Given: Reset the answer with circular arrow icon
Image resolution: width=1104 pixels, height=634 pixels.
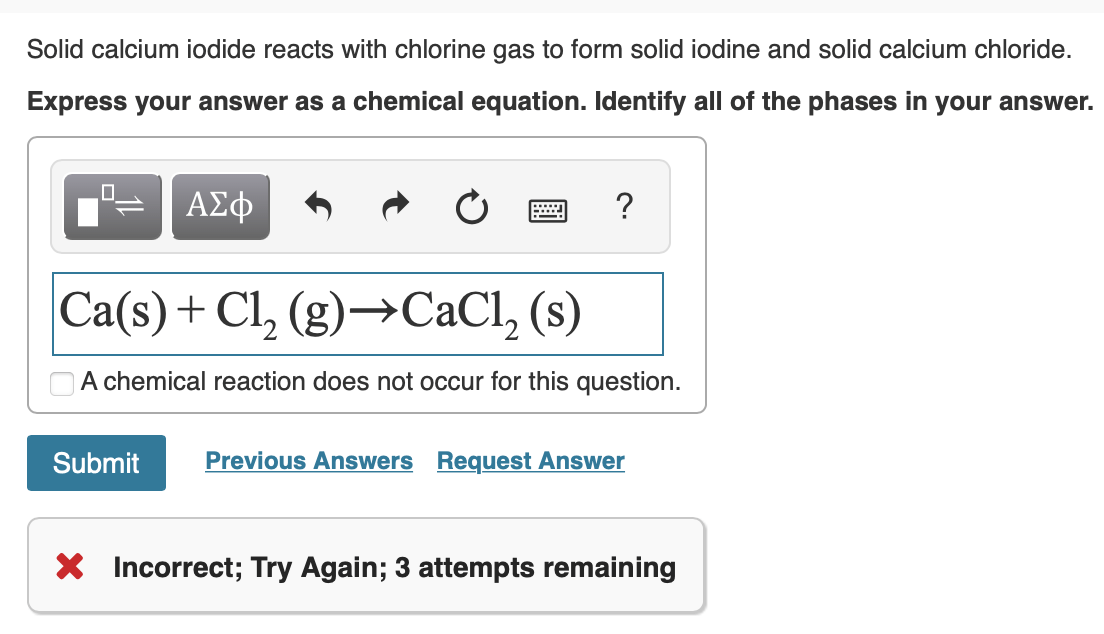Looking at the screenshot, I should tap(472, 207).
